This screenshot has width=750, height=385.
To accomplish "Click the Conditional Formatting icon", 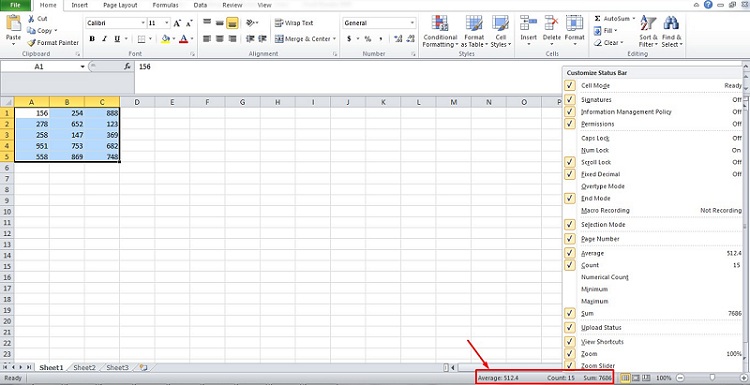I will click(x=440, y=23).
